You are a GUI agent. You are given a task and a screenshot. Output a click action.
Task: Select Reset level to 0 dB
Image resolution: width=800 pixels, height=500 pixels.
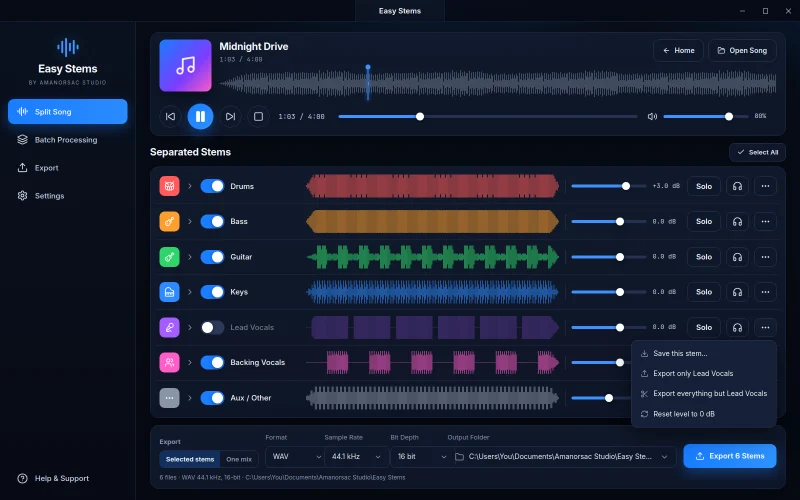[x=704, y=414]
